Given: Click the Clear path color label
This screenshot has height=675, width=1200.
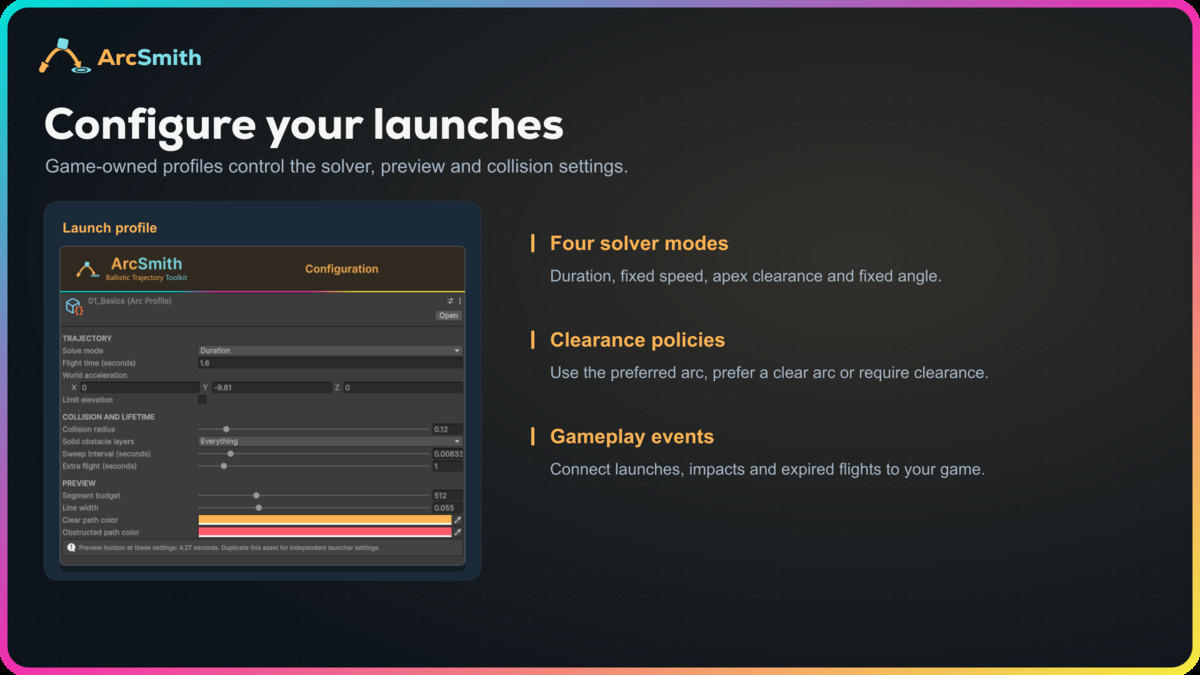Looking at the screenshot, I should [x=90, y=520].
